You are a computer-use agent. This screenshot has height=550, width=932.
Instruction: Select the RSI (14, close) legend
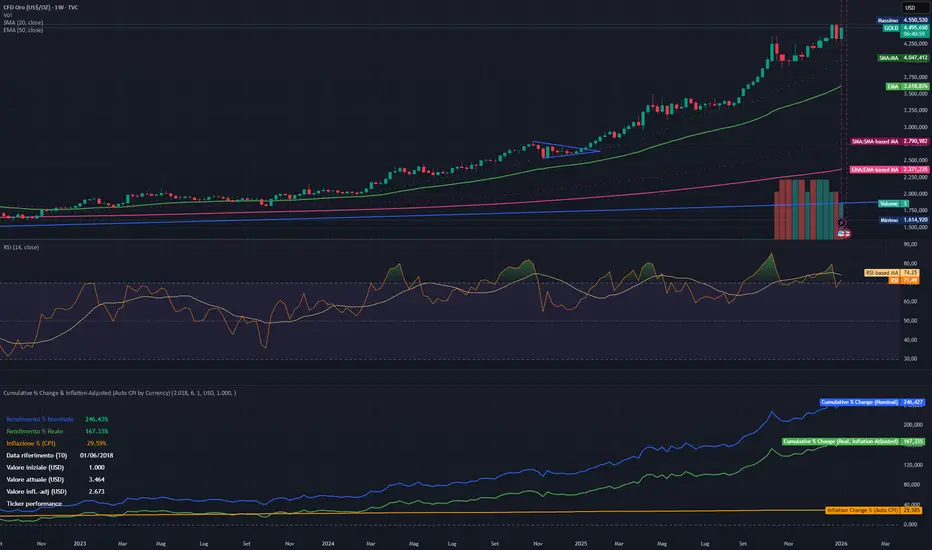21,247
